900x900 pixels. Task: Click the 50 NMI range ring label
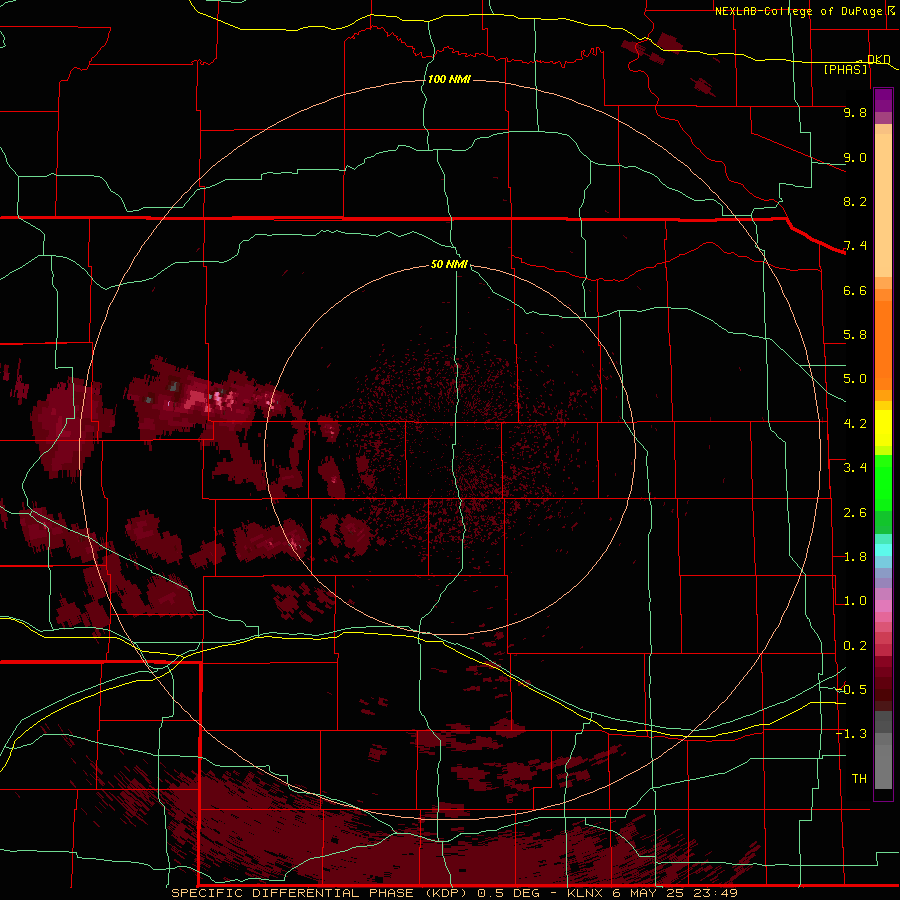click(x=449, y=264)
